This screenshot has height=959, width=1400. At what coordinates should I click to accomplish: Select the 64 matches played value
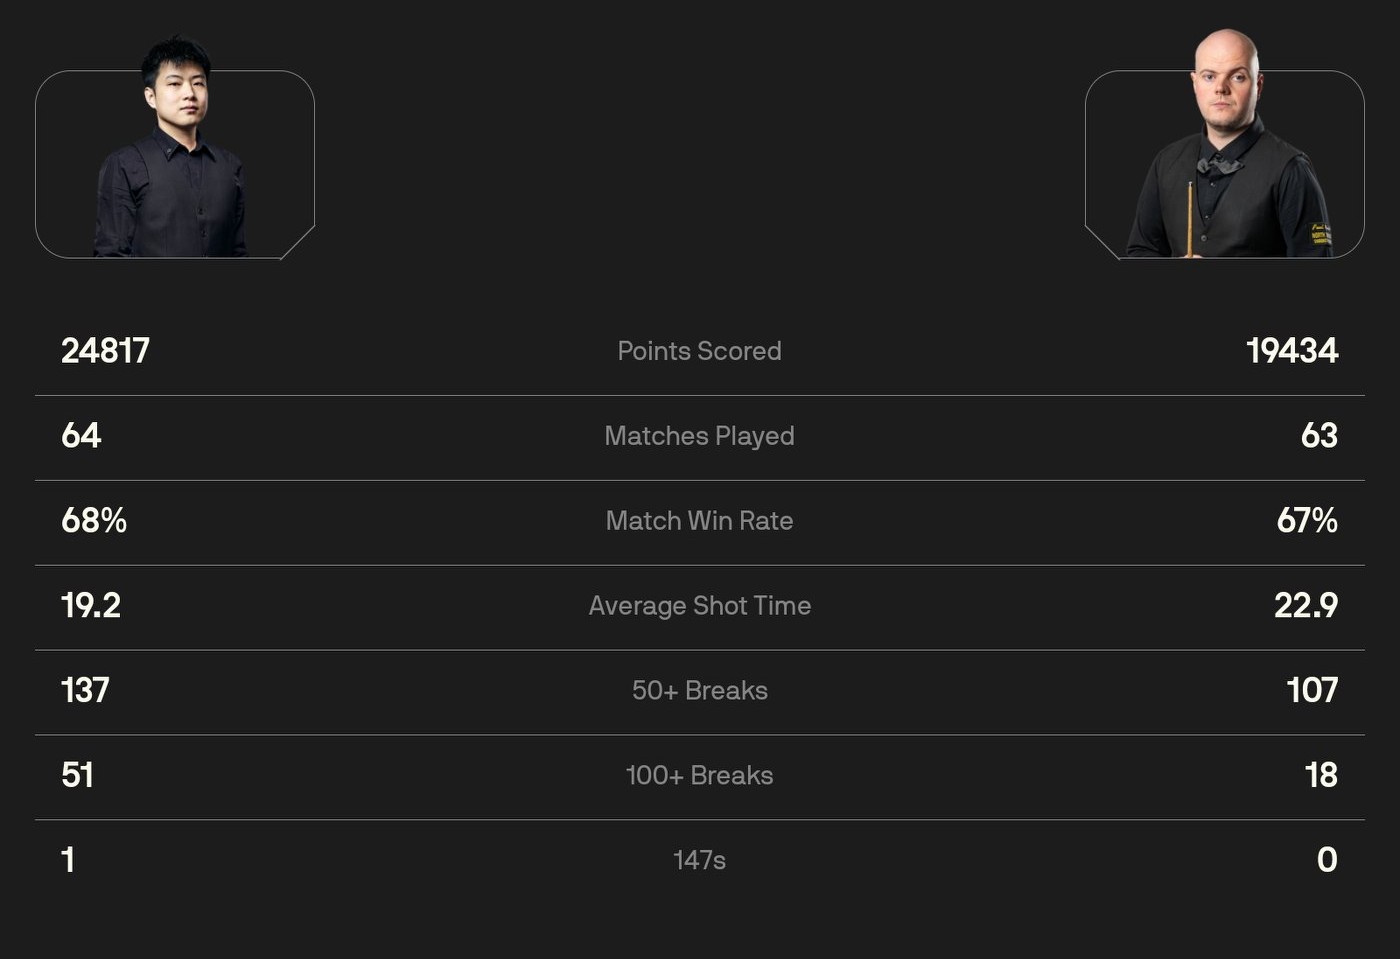click(x=81, y=436)
